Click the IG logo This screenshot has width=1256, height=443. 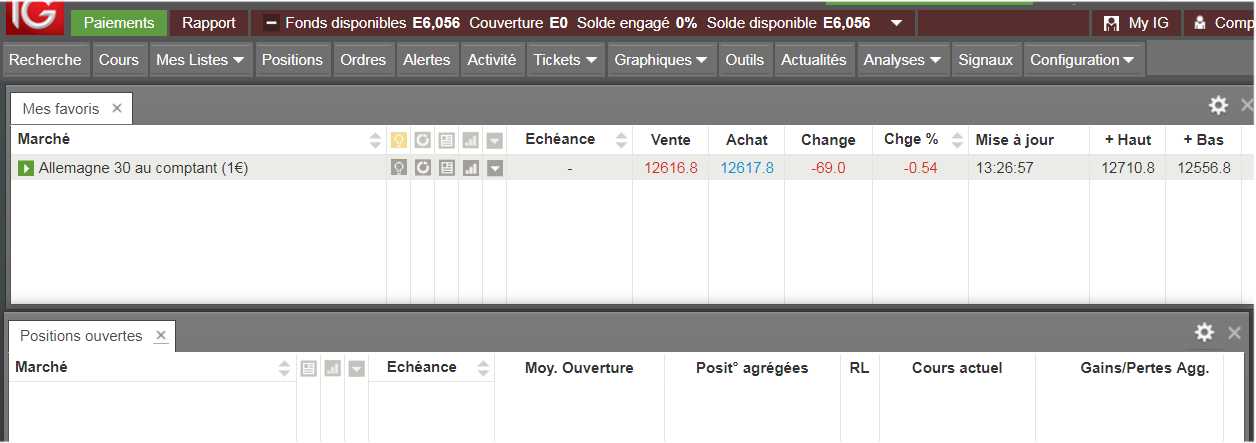click(x=34, y=17)
